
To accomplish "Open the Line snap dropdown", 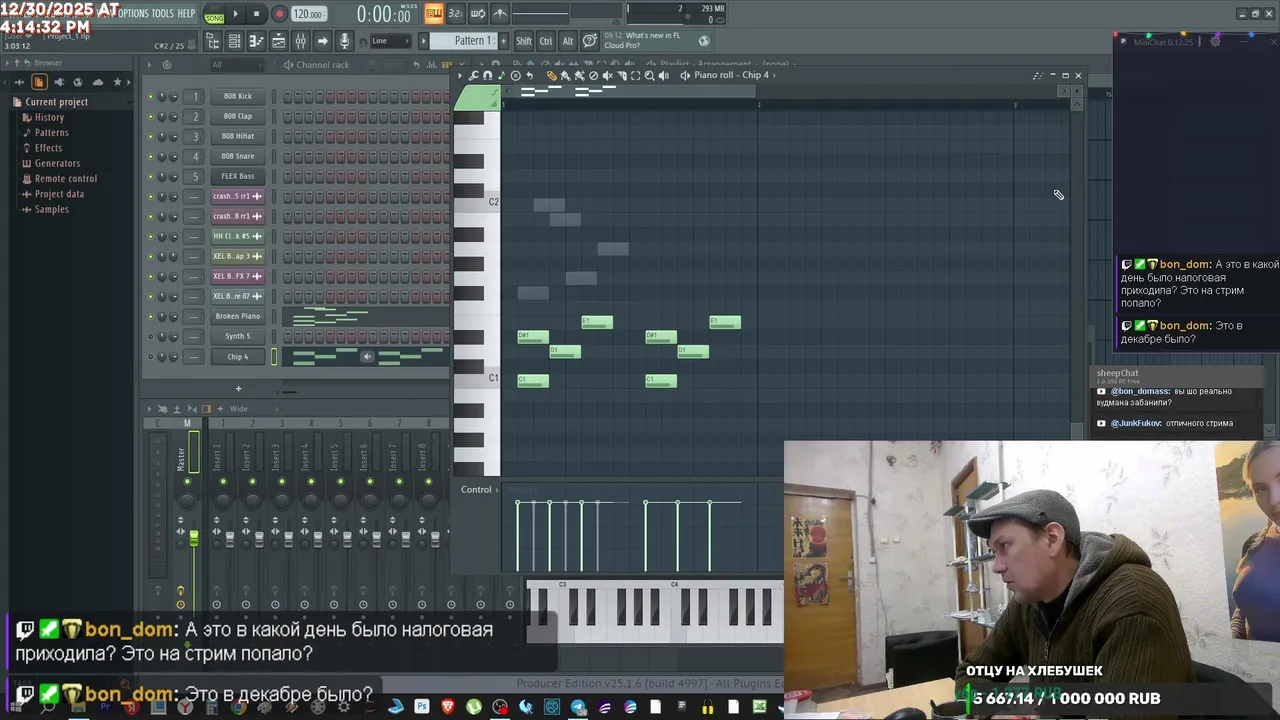I will tap(390, 41).
